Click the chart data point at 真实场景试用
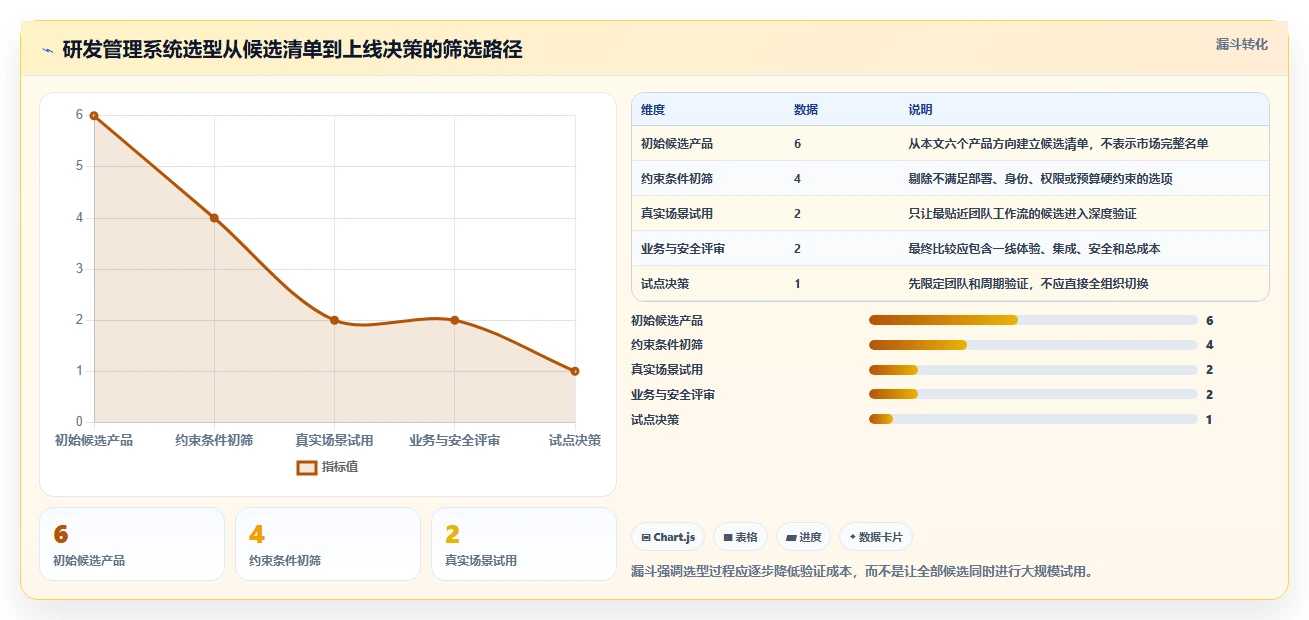Image resolution: width=1309 pixels, height=620 pixels. pos(334,320)
